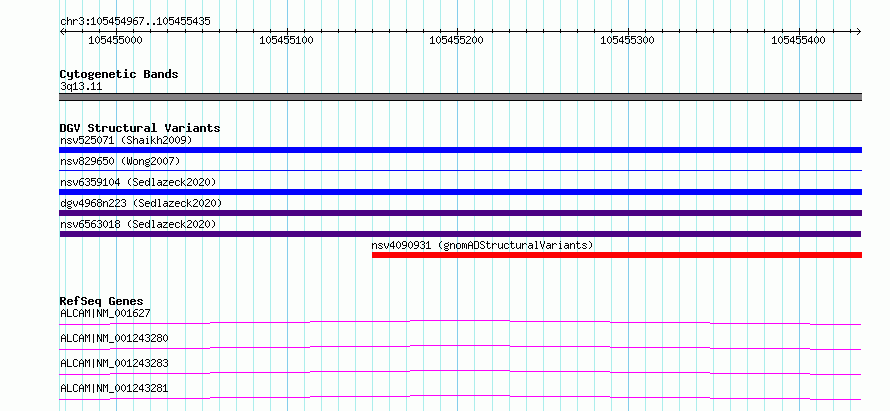Select the blue nsv6359104 variant bar

pyautogui.click(x=460, y=192)
